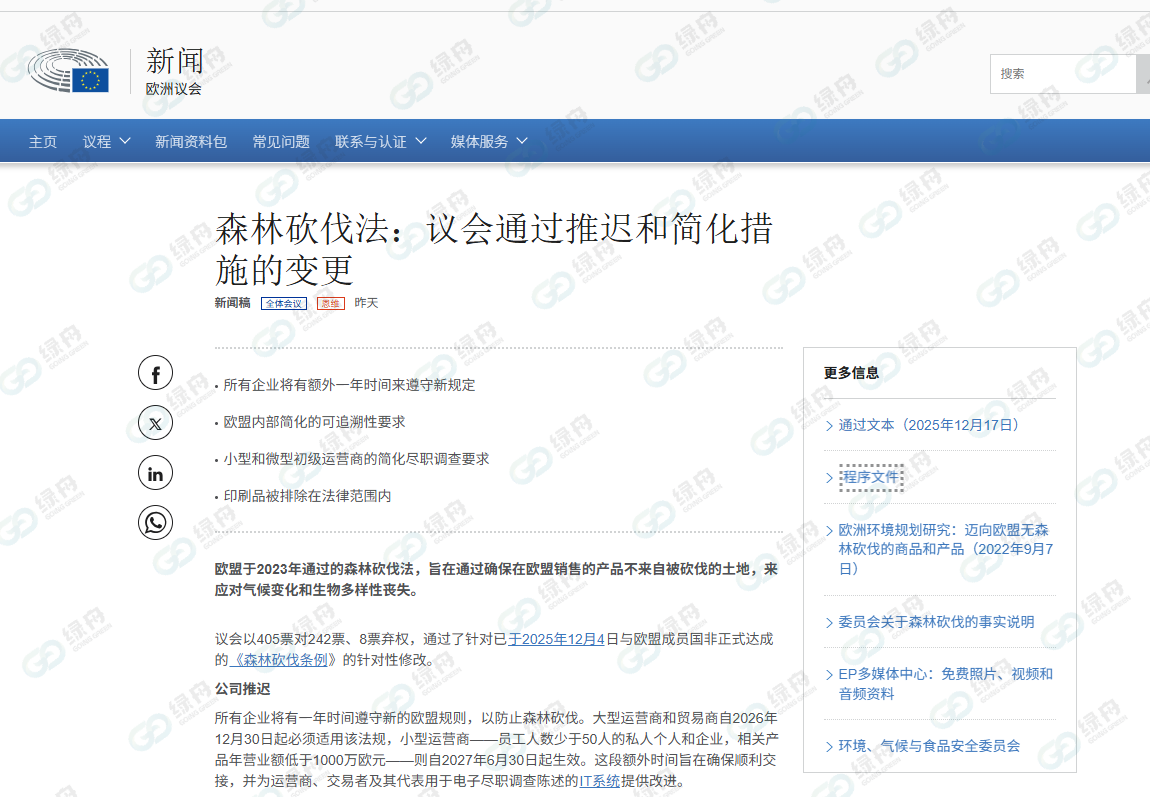Click chevron beside 通过文本 link
1150x797 pixels.
tap(829, 426)
